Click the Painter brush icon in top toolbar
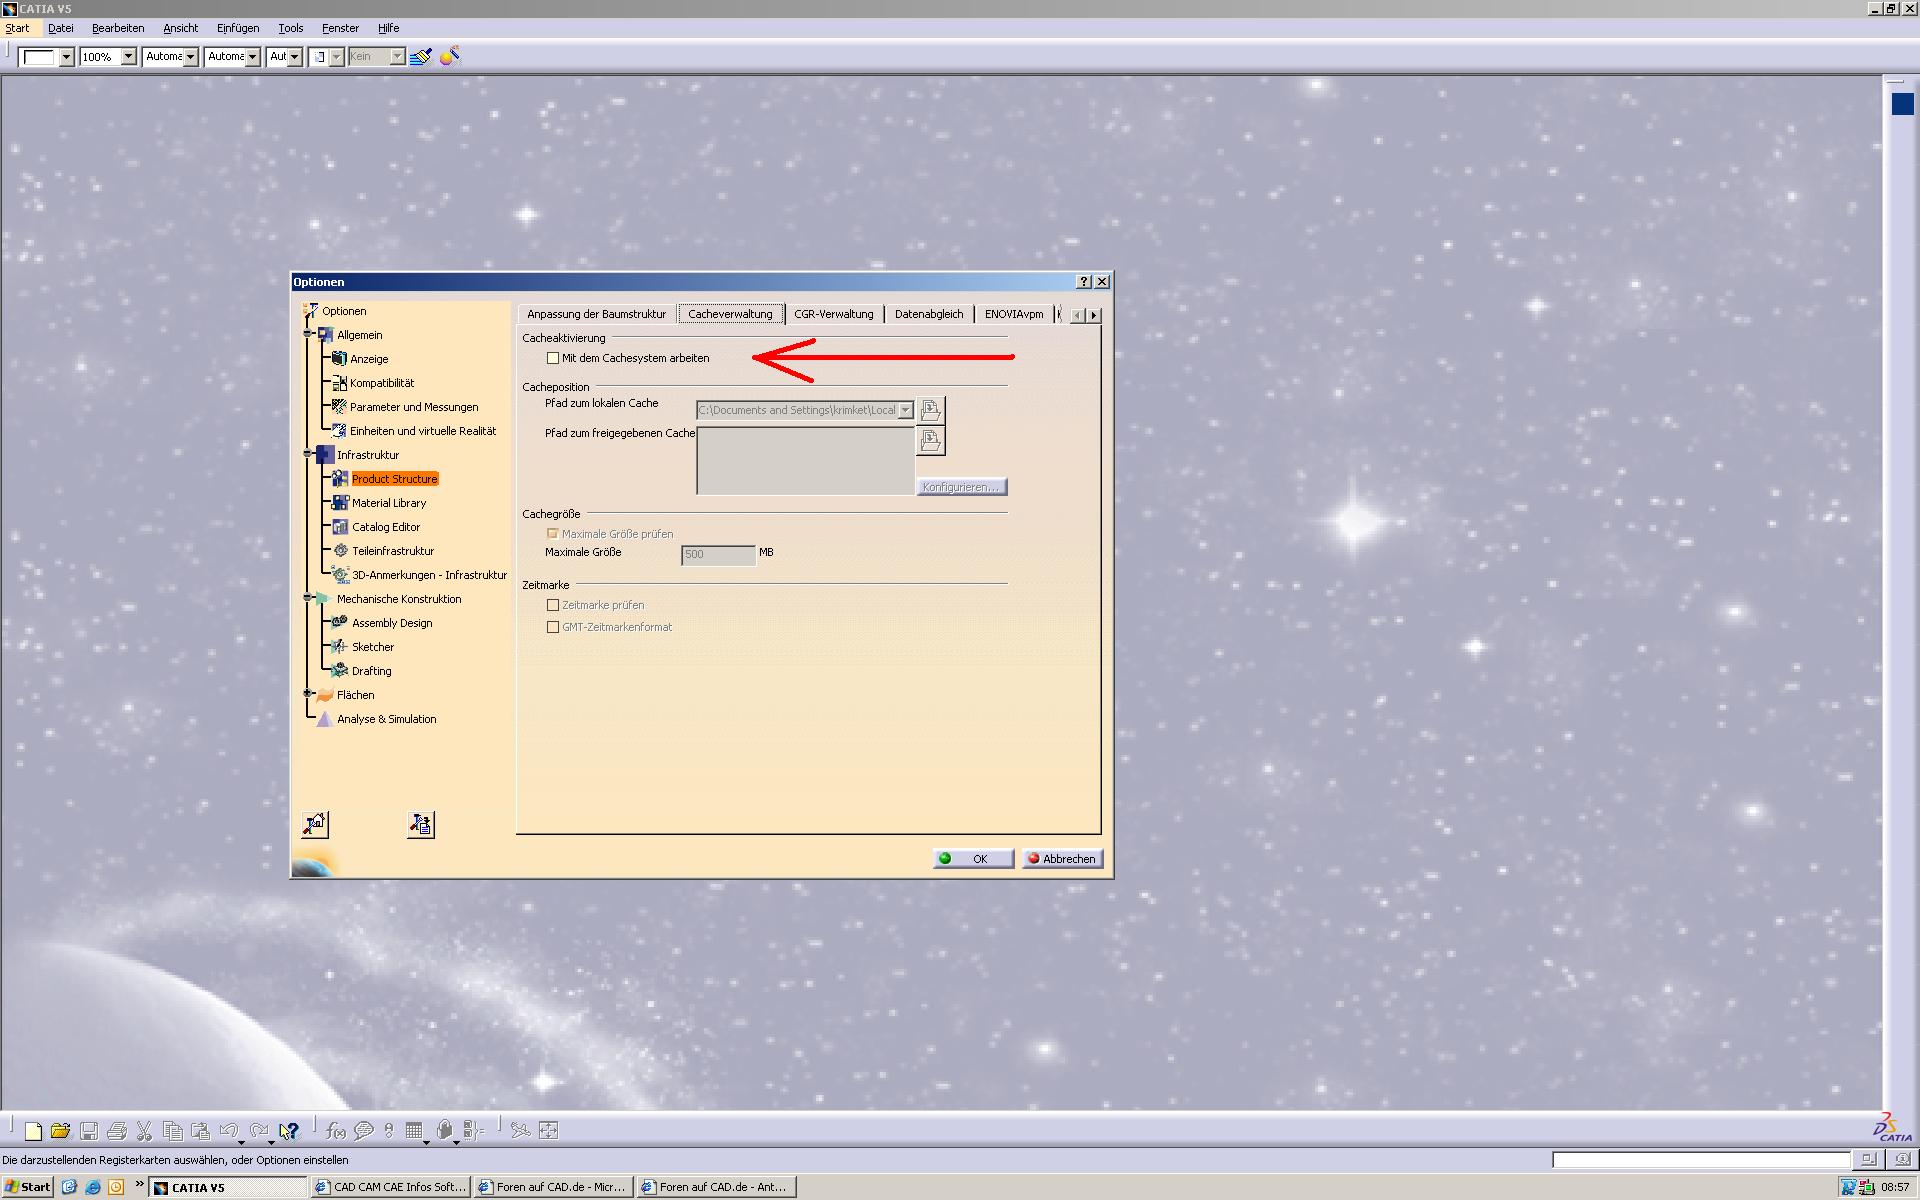 pyautogui.click(x=421, y=57)
